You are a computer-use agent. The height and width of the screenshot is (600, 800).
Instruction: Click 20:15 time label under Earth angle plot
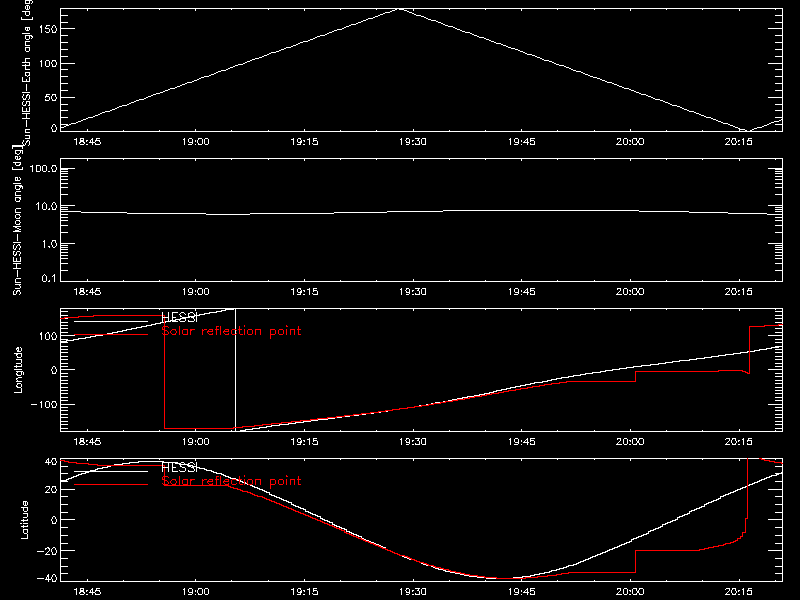[738, 142]
